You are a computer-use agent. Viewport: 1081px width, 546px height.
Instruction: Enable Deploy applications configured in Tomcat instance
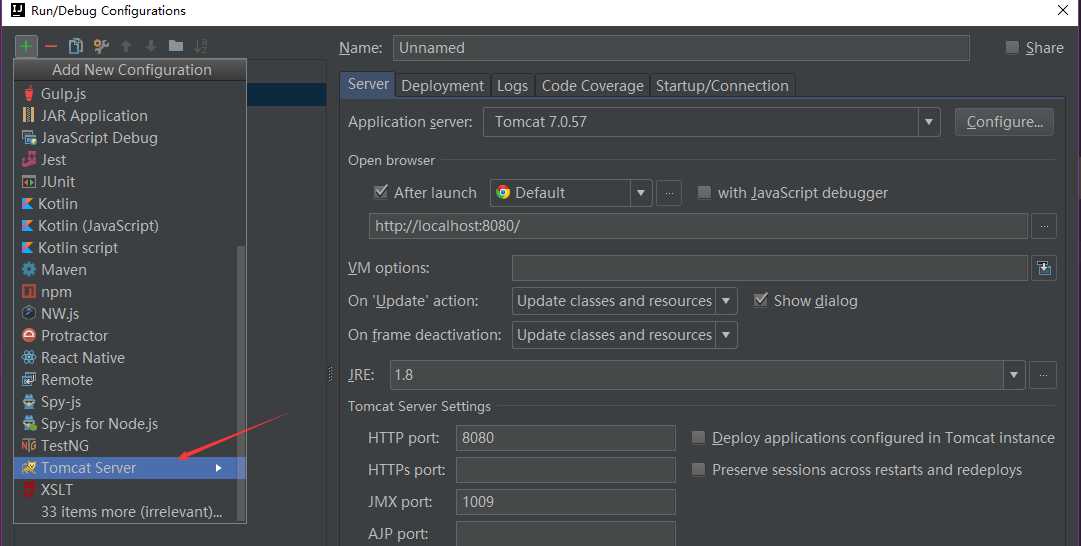click(x=698, y=437)
